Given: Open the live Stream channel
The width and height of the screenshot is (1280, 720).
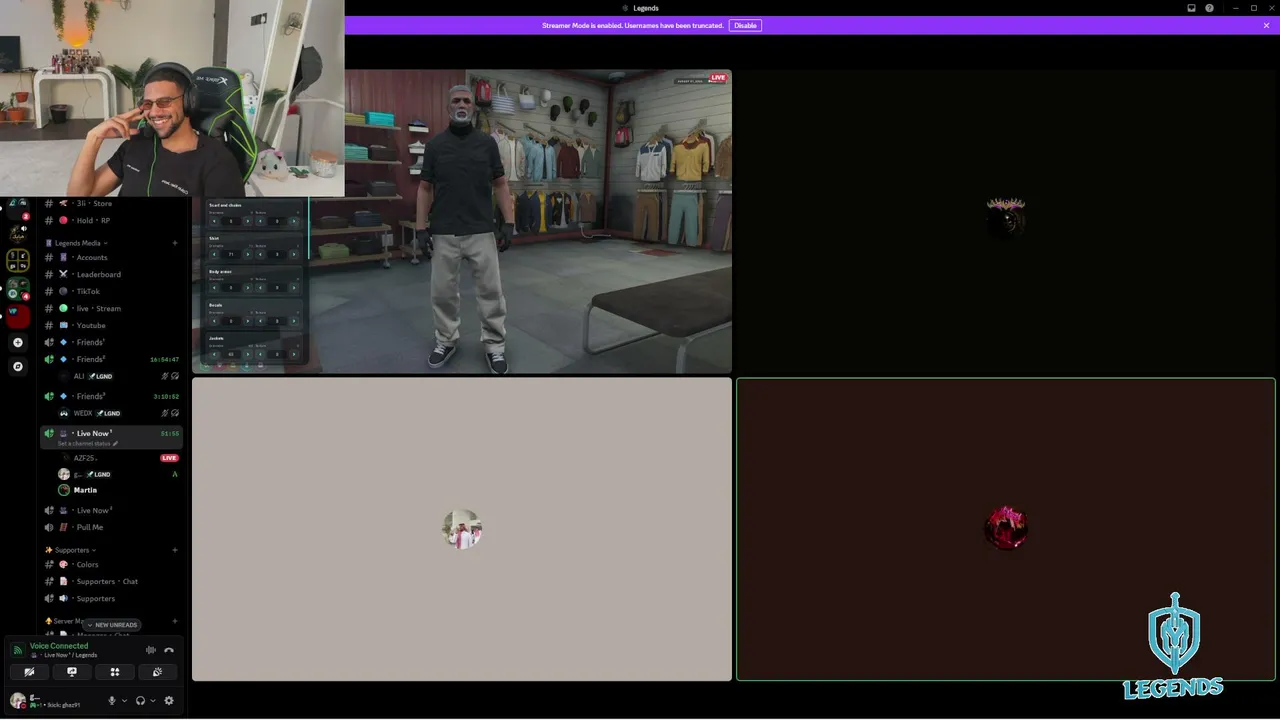Looking at the screenshot, I should coord(110,308).
